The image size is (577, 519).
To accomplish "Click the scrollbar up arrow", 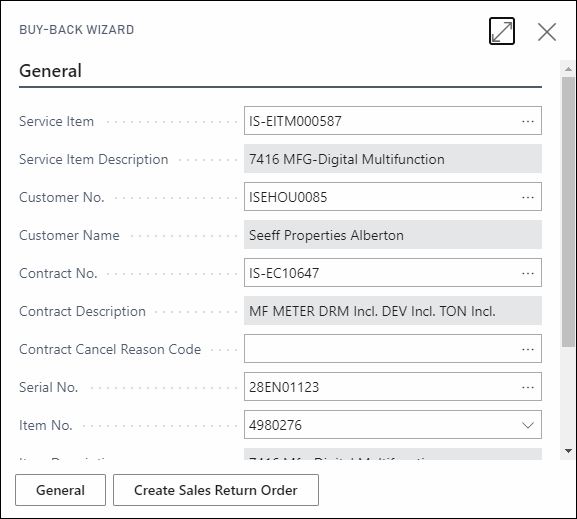I will [x=568, y=69].
